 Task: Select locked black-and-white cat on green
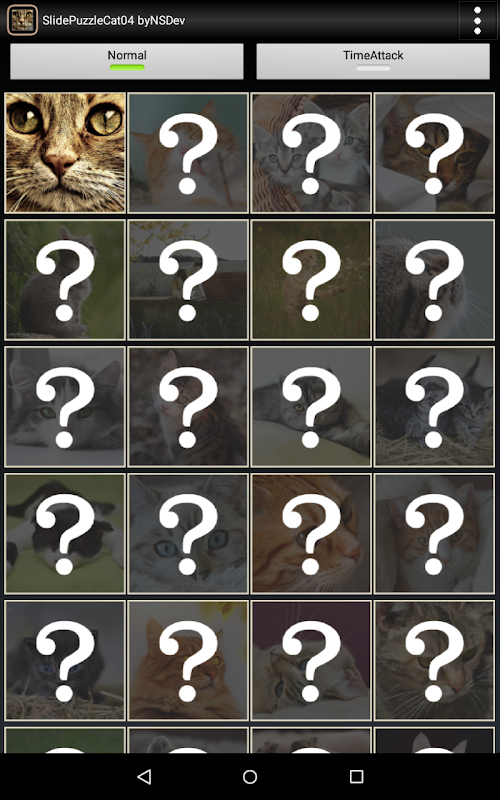(65, 534)
